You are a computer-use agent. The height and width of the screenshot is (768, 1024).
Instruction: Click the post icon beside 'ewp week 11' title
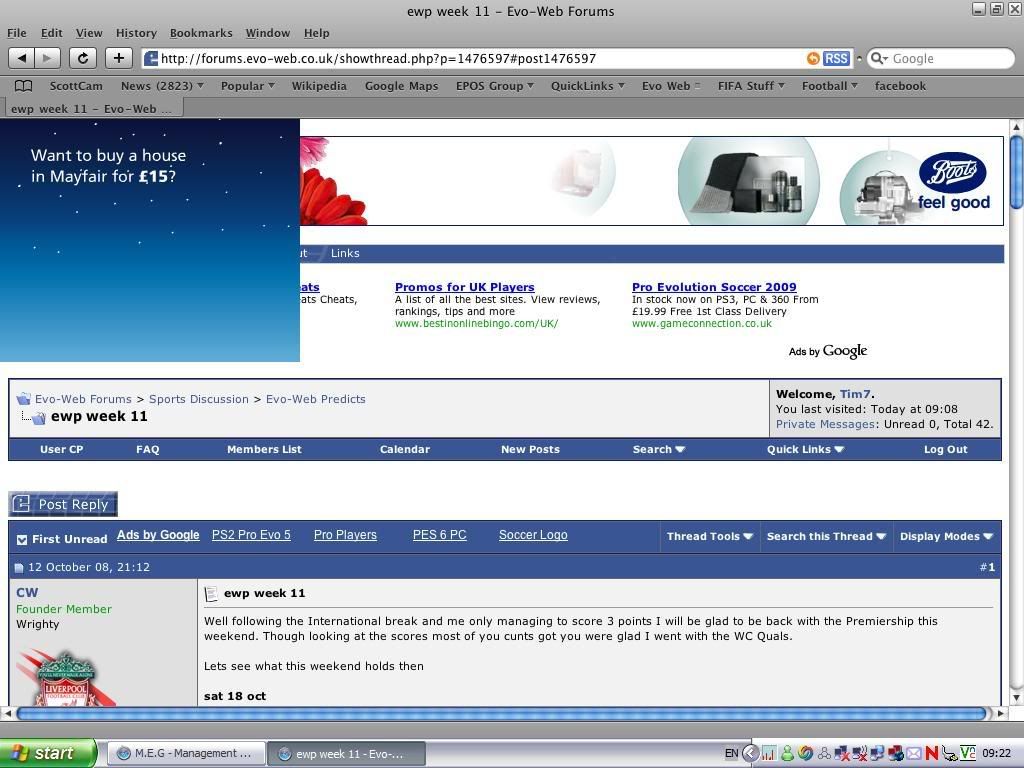tap(211, 594)
